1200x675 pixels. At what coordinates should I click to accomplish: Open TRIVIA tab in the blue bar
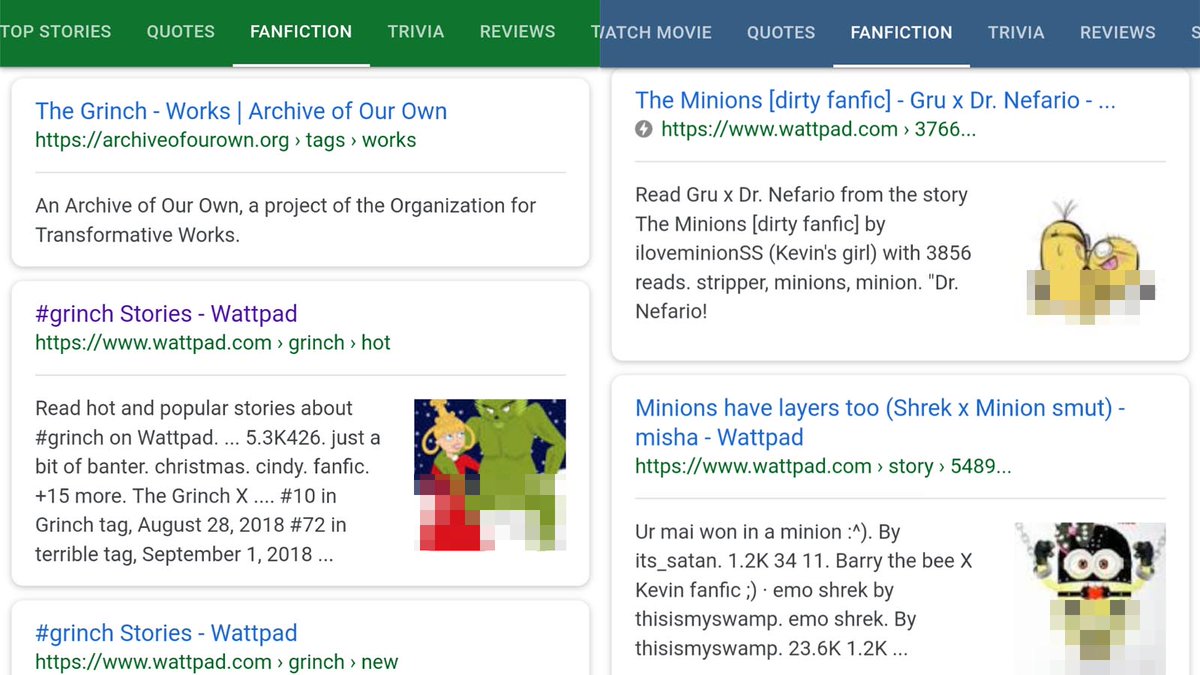click(1016, 32)
